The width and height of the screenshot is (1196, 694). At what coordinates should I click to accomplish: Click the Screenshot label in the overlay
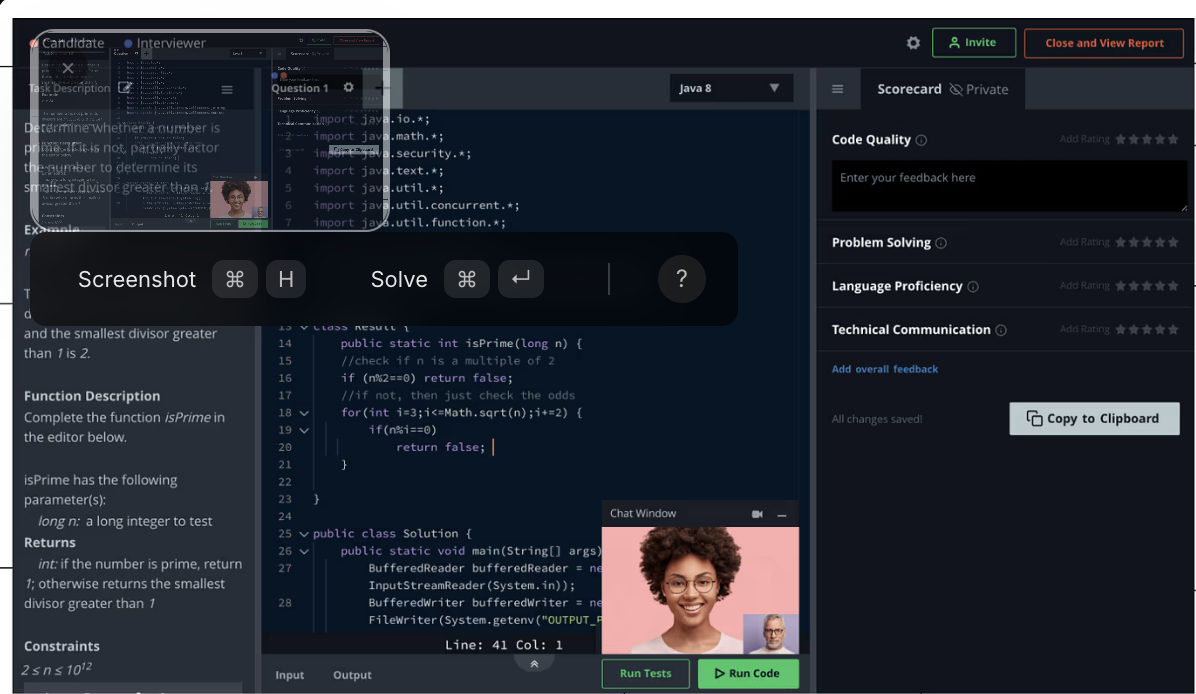(x=137, y=280)
